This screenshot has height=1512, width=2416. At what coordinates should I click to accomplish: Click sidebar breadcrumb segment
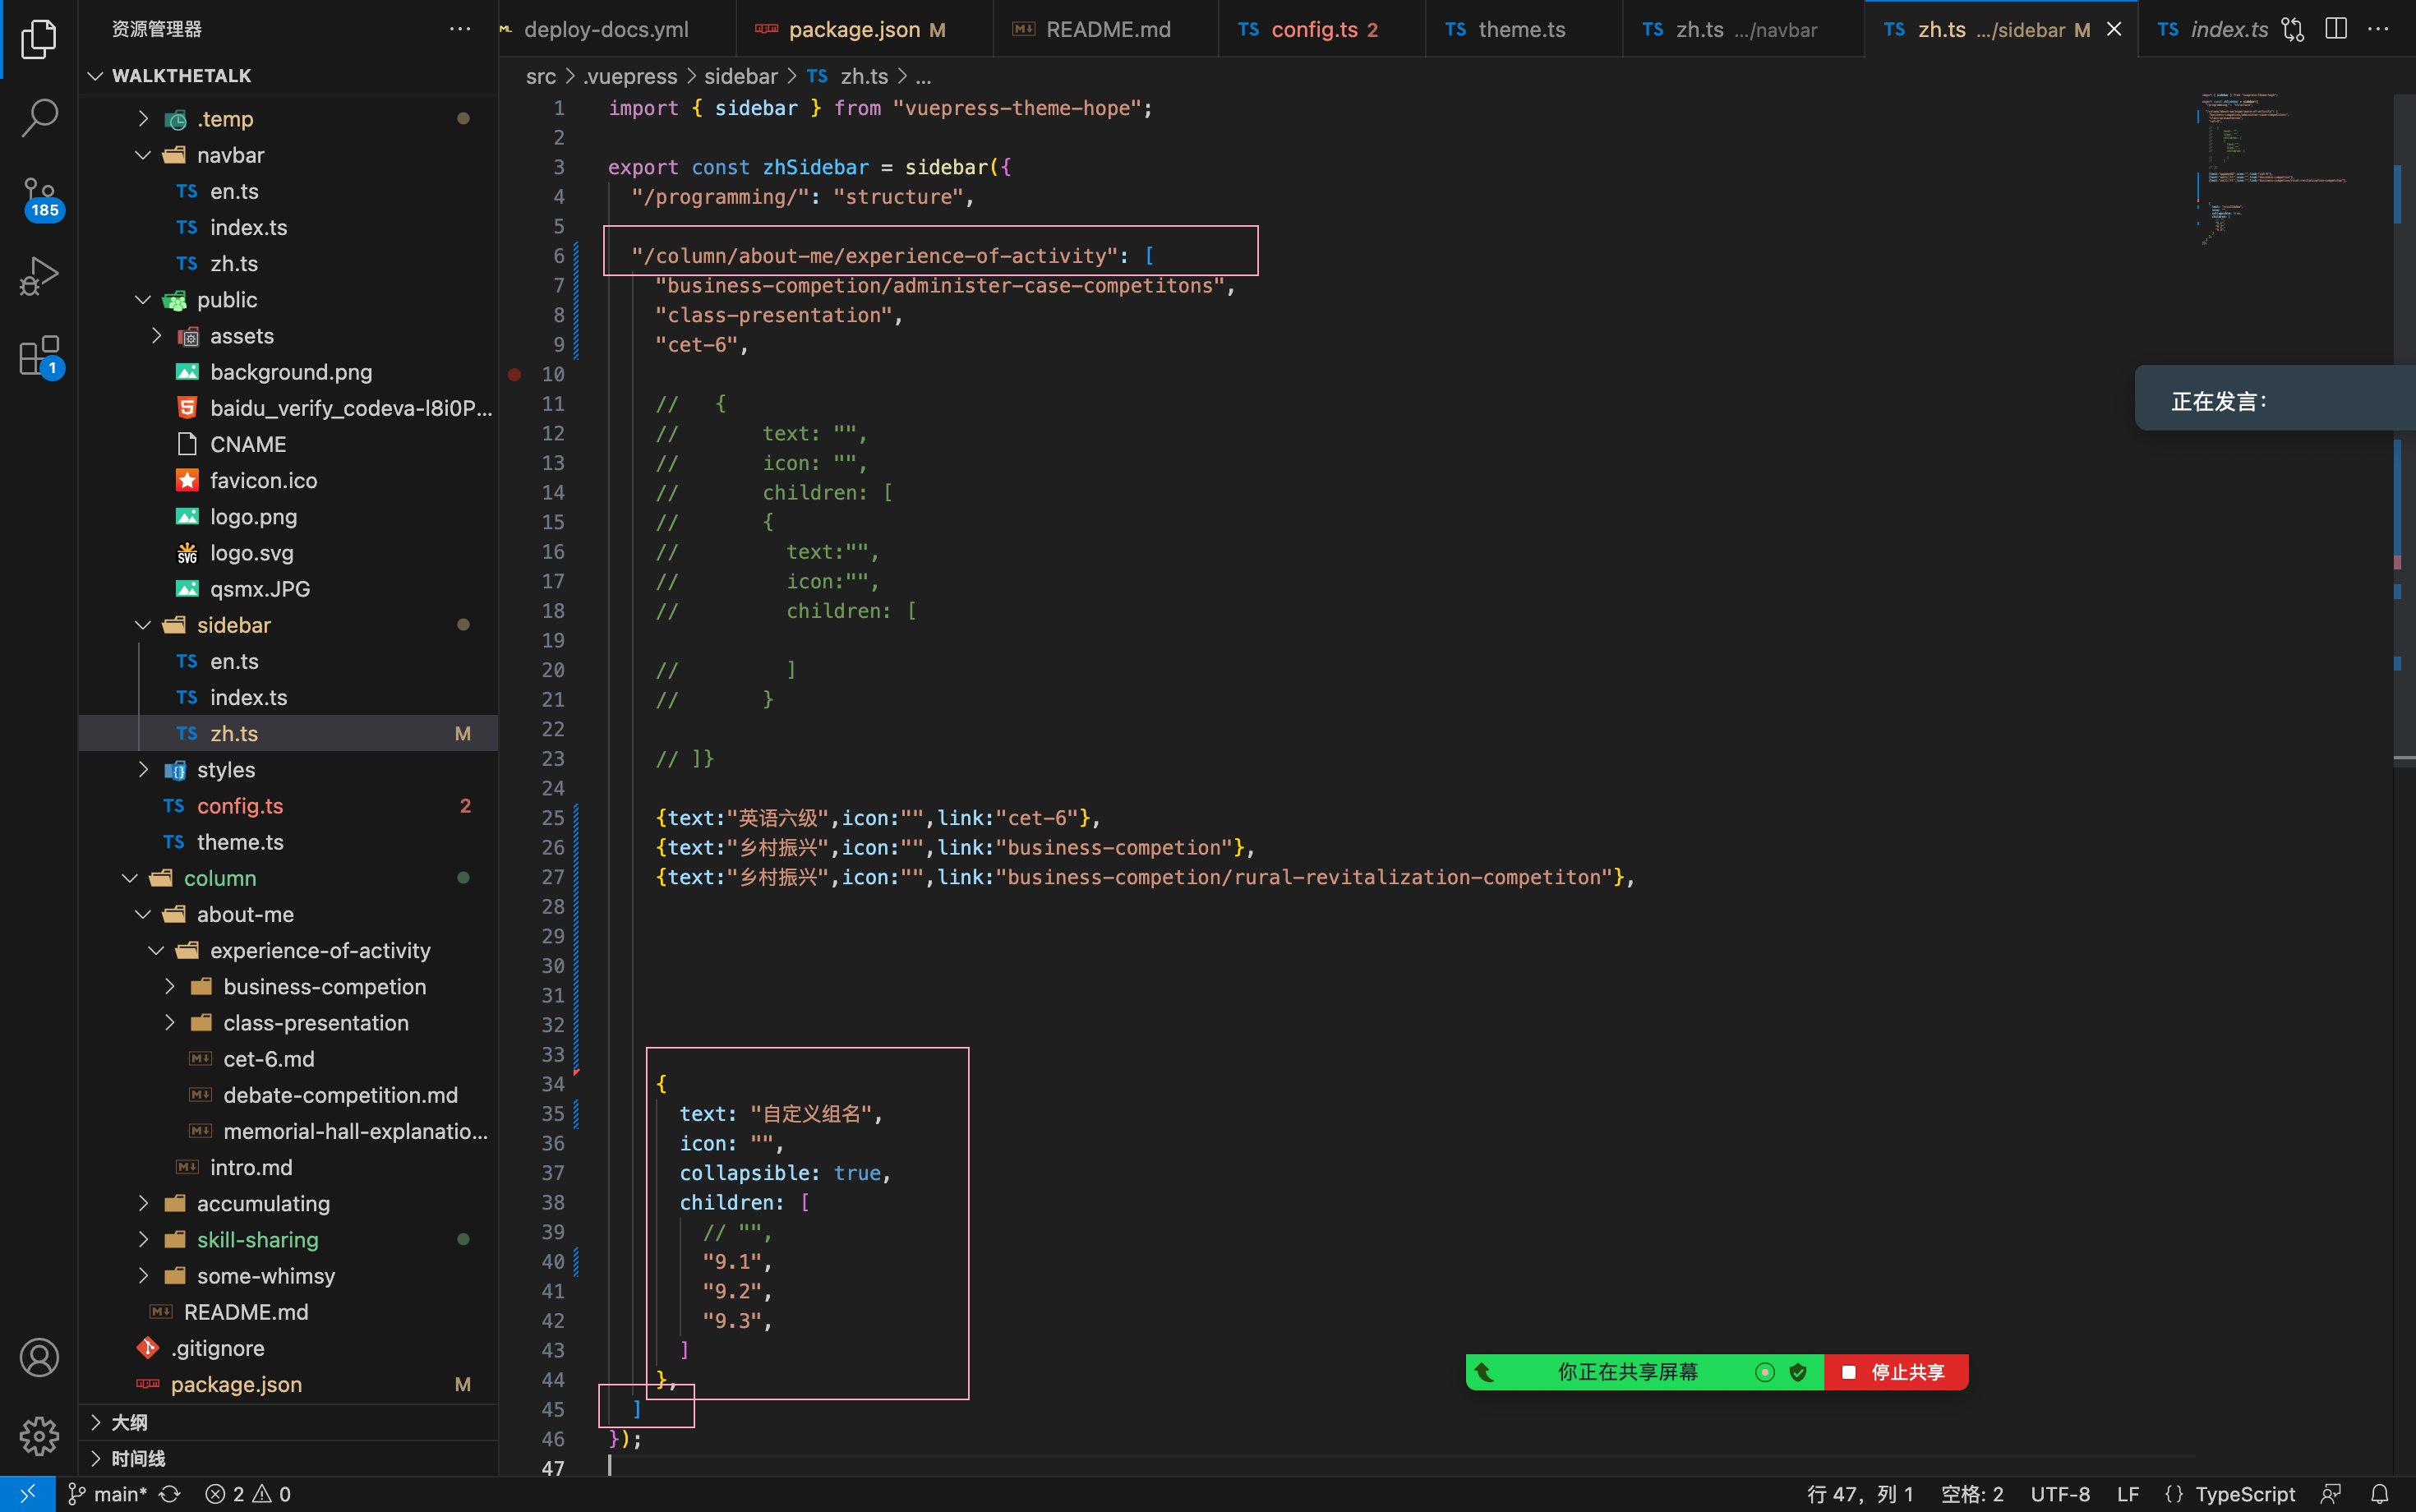740,76
